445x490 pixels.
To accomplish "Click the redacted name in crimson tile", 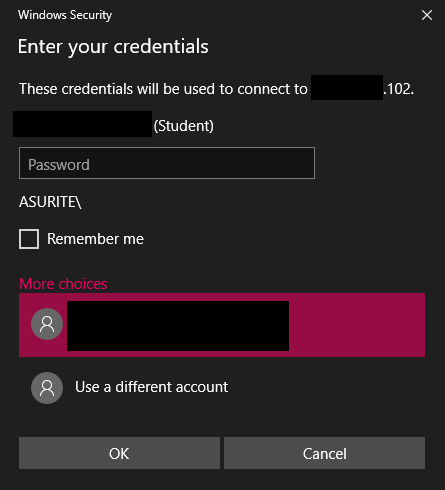I will coord(178,326).
